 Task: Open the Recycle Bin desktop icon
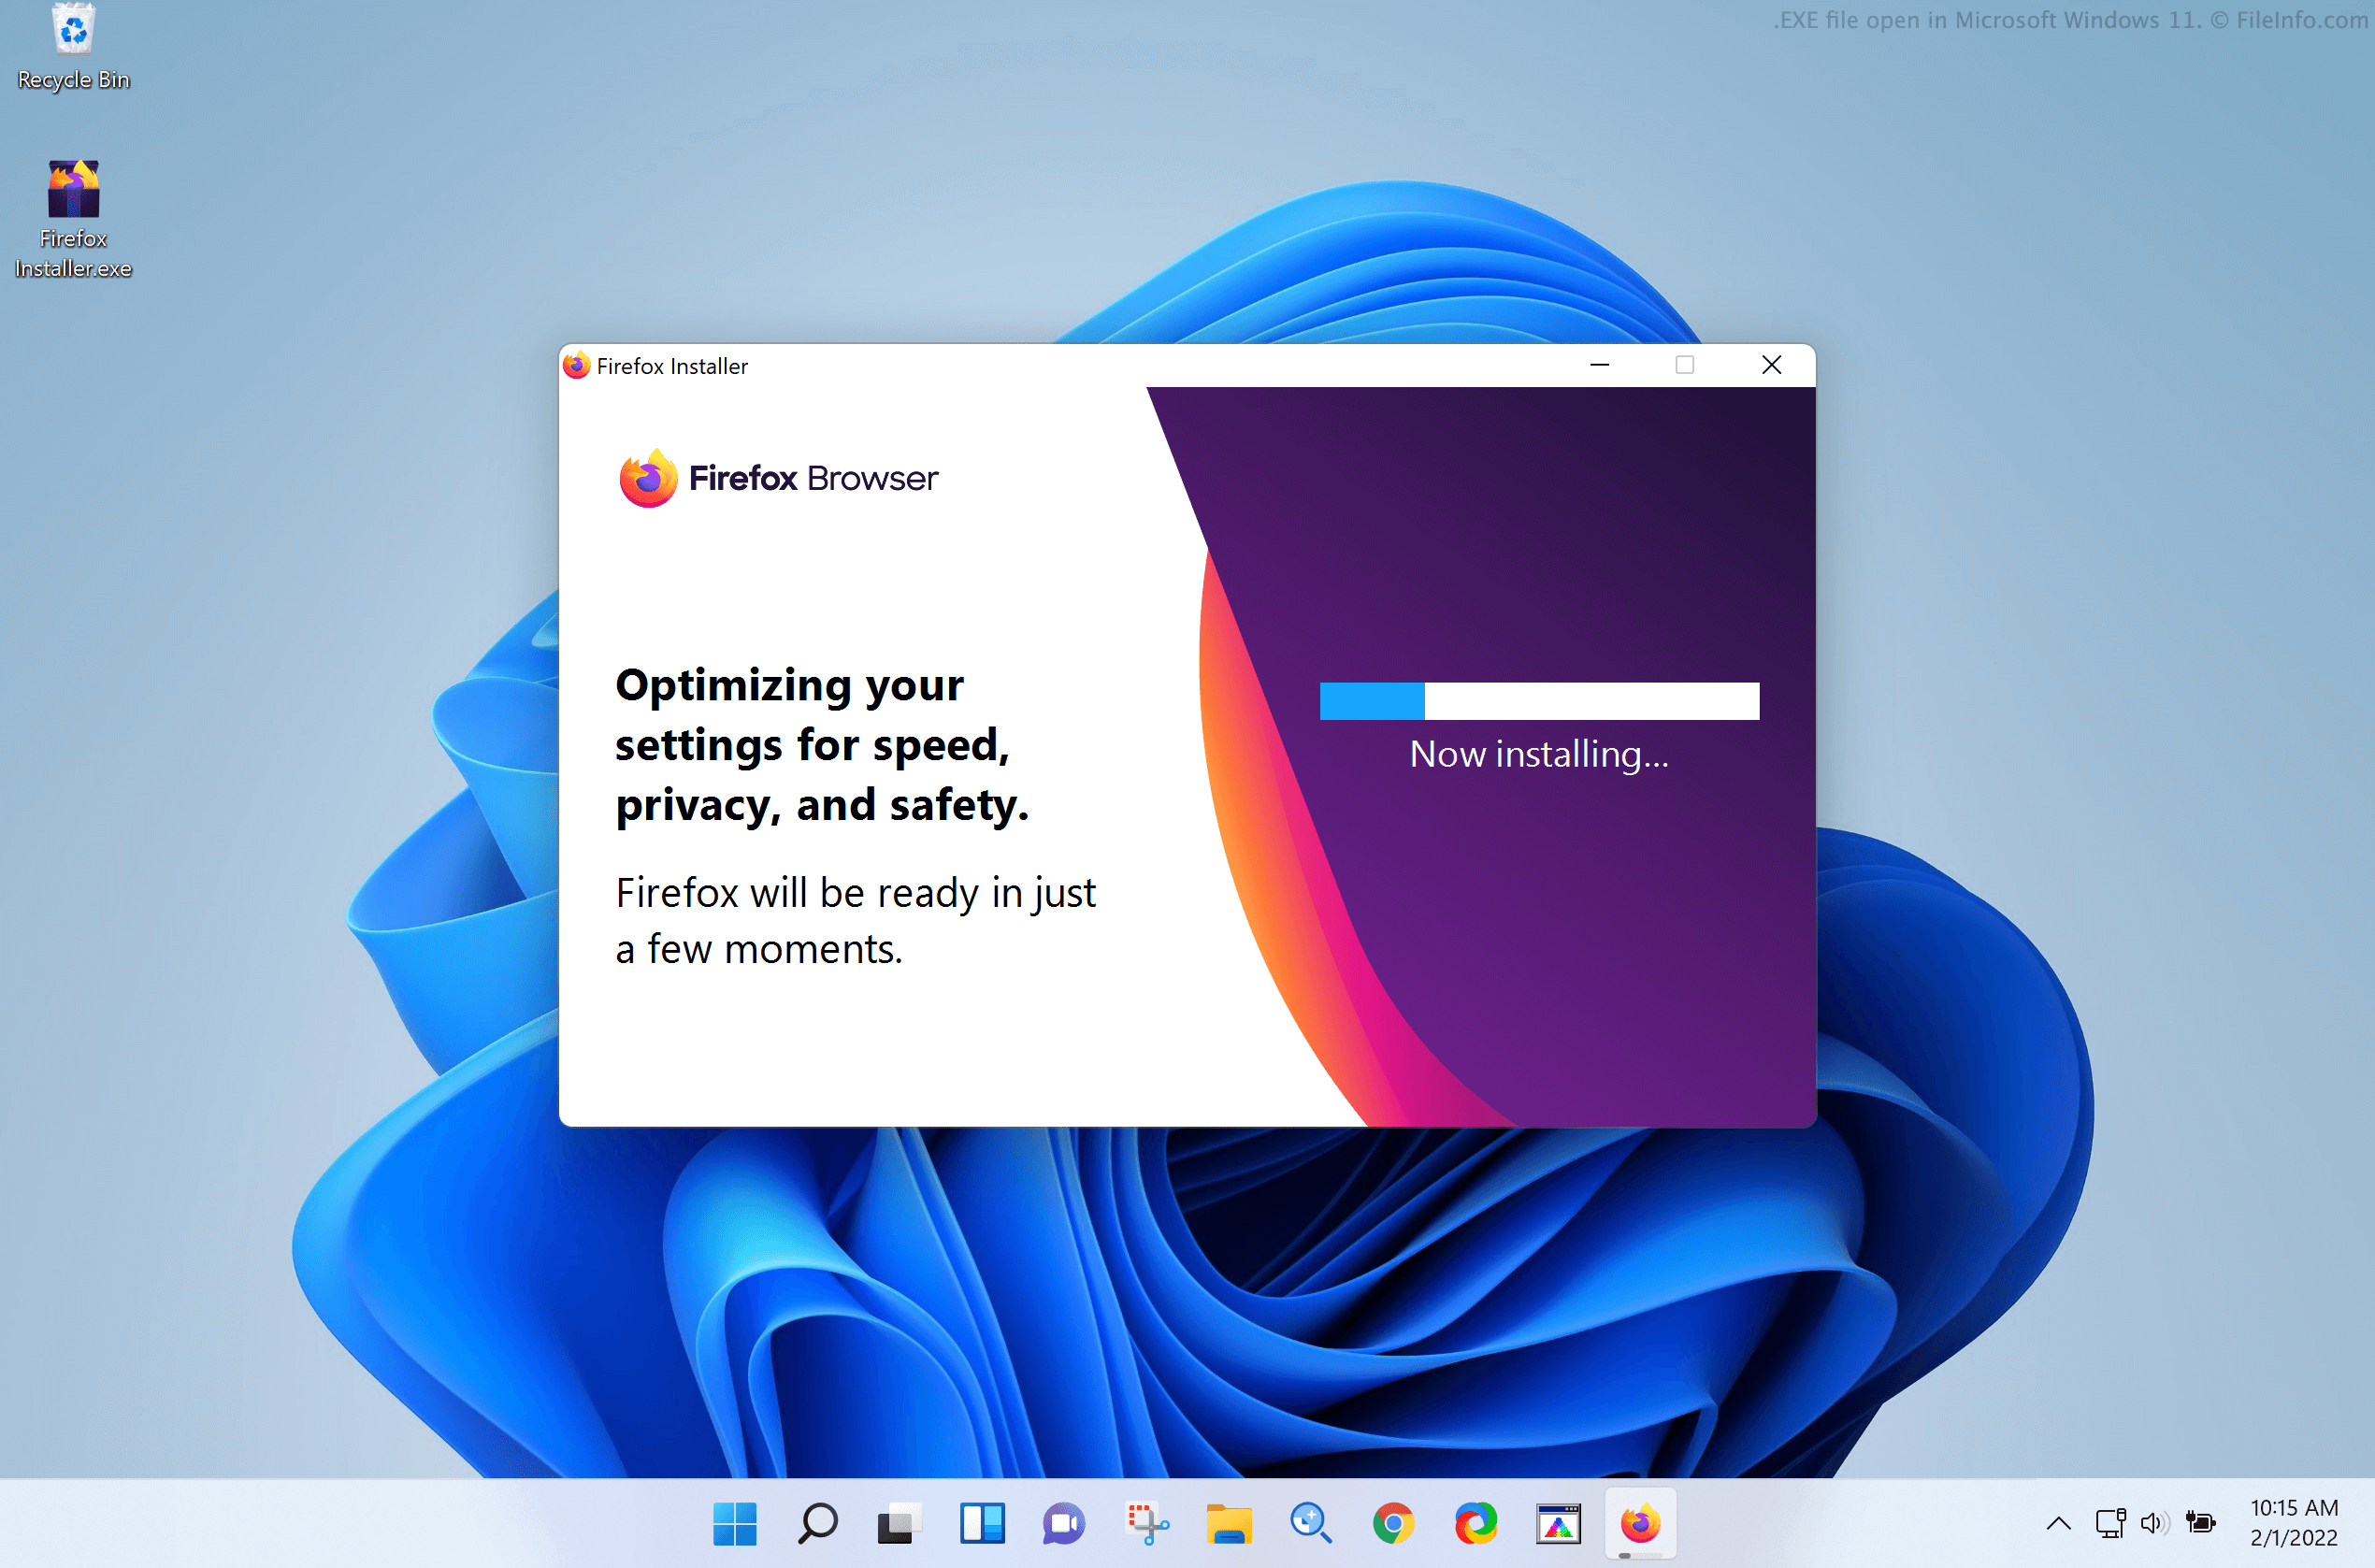tap(73, 47)
